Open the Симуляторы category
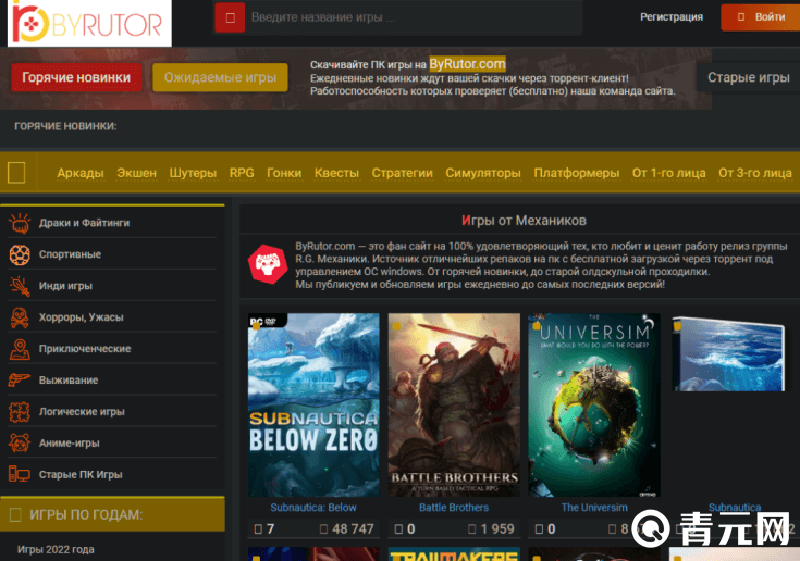 (483, 173)
